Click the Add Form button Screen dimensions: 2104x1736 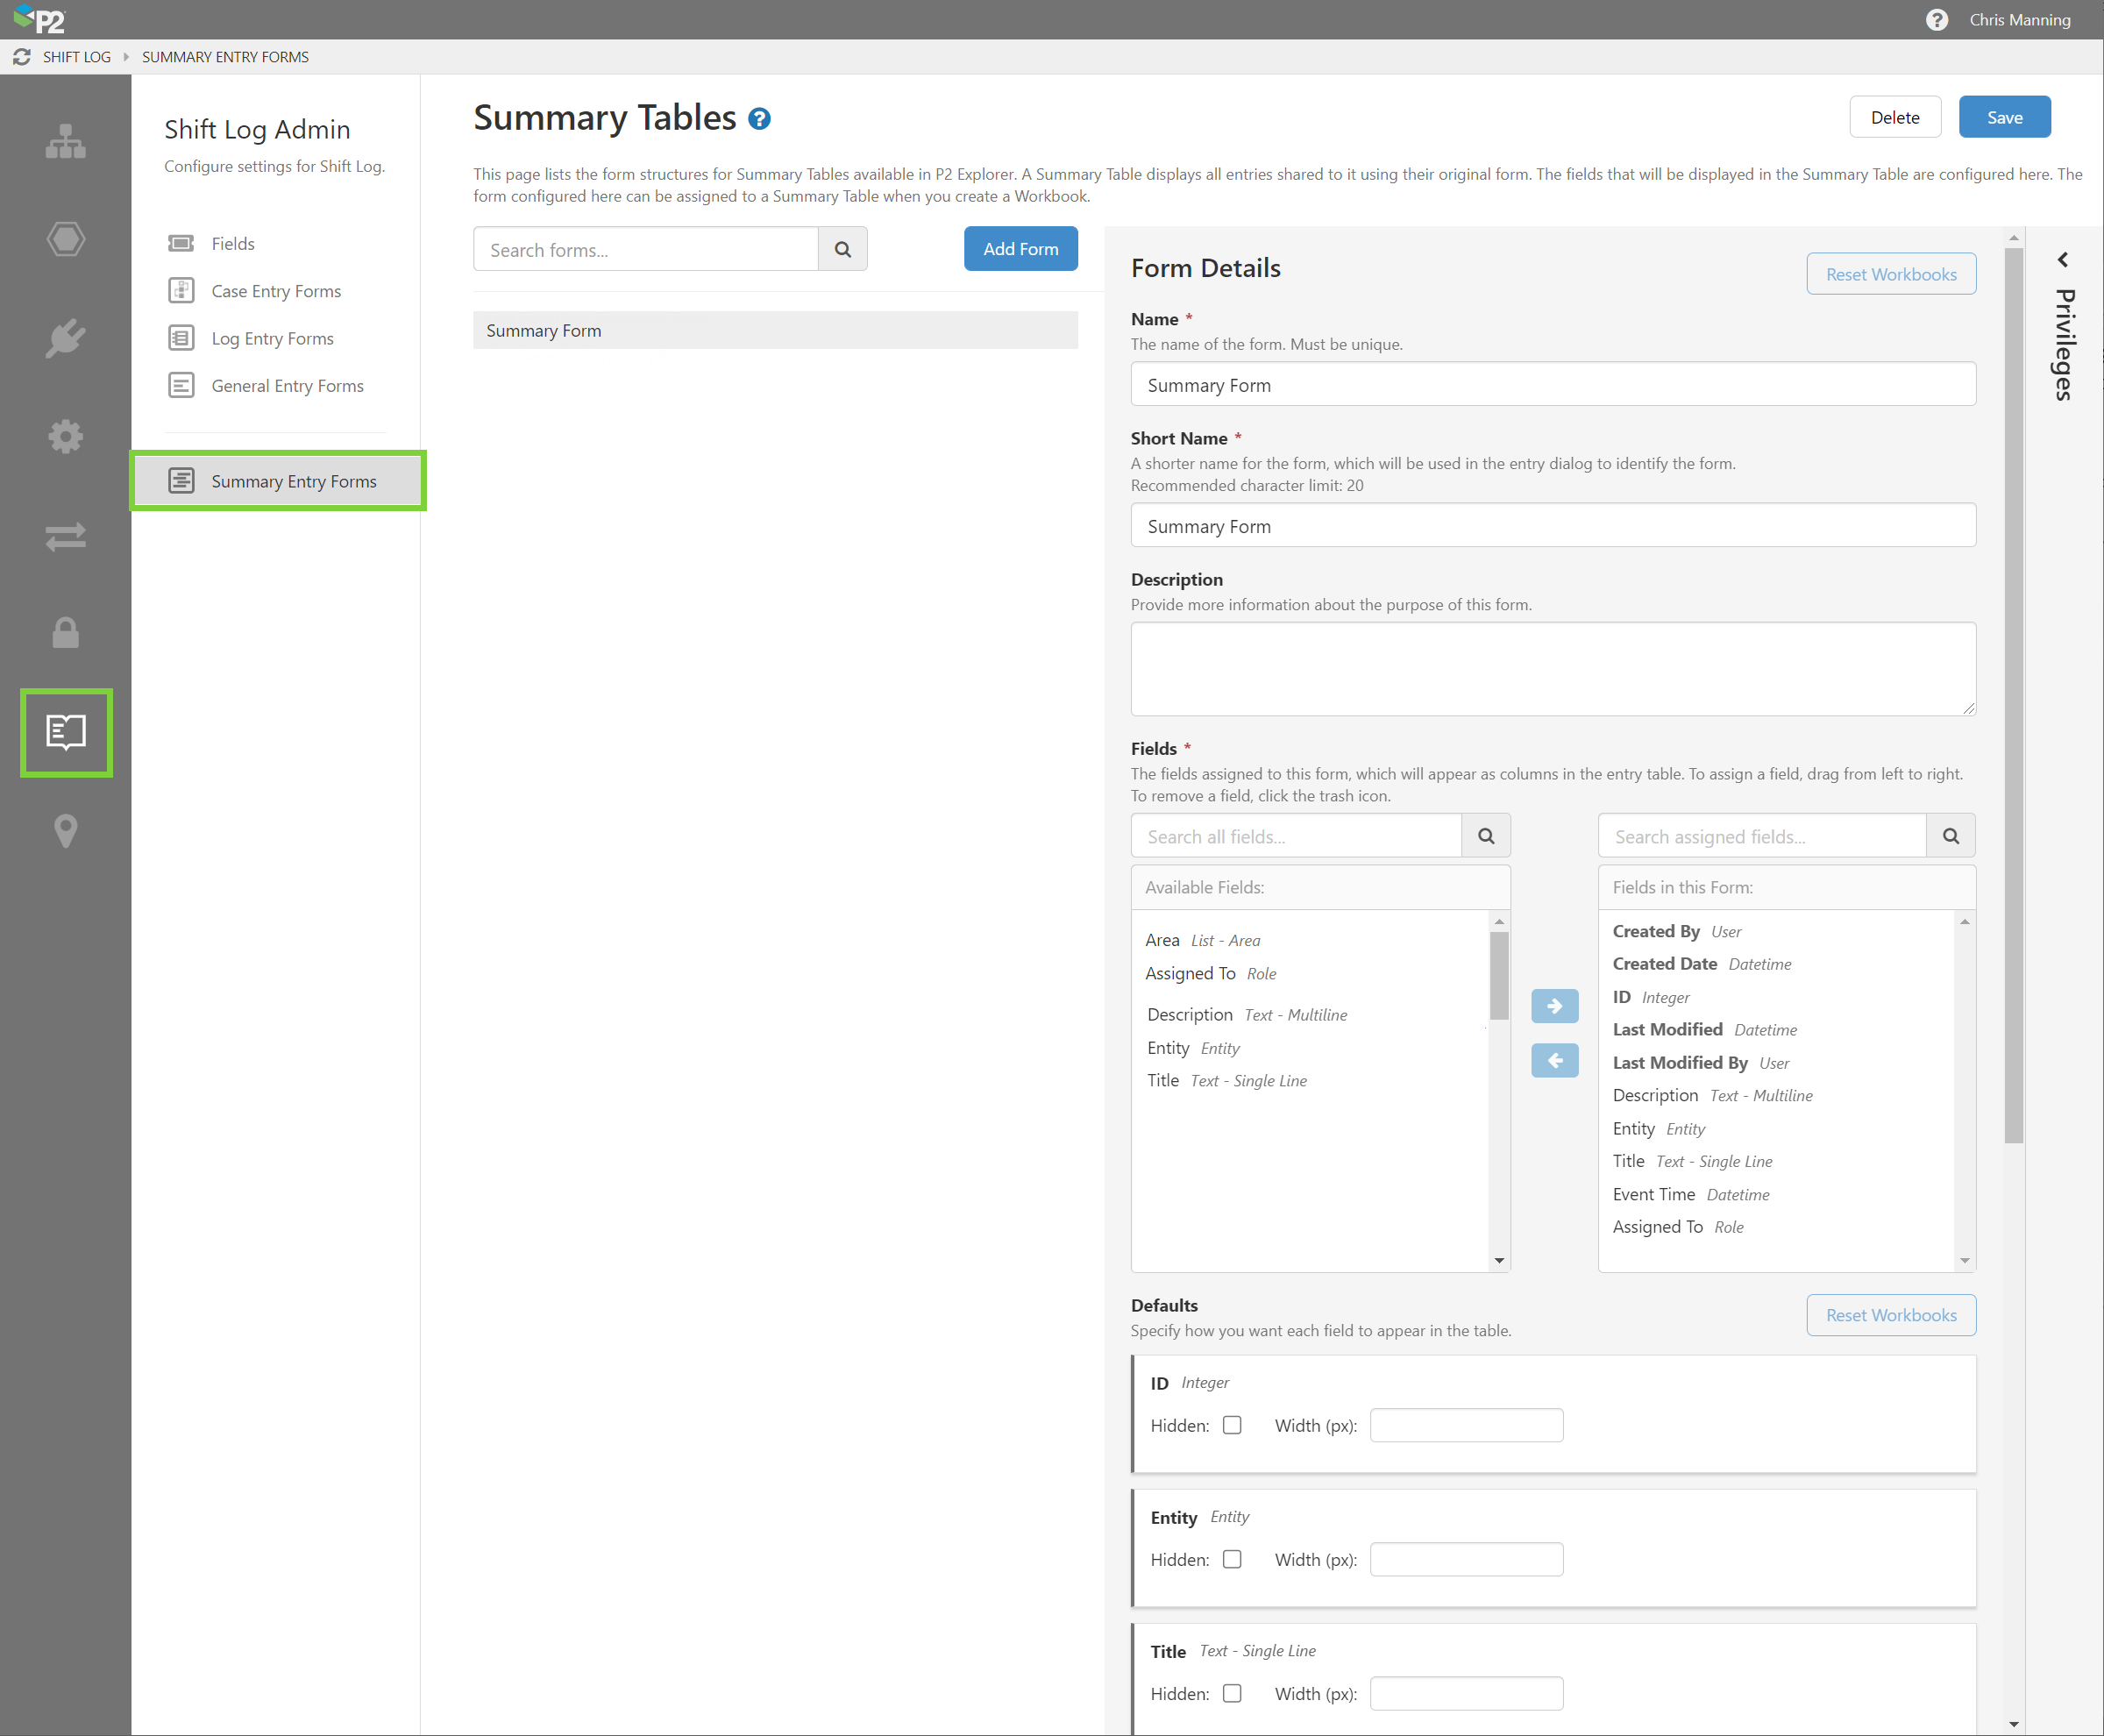1020,249
